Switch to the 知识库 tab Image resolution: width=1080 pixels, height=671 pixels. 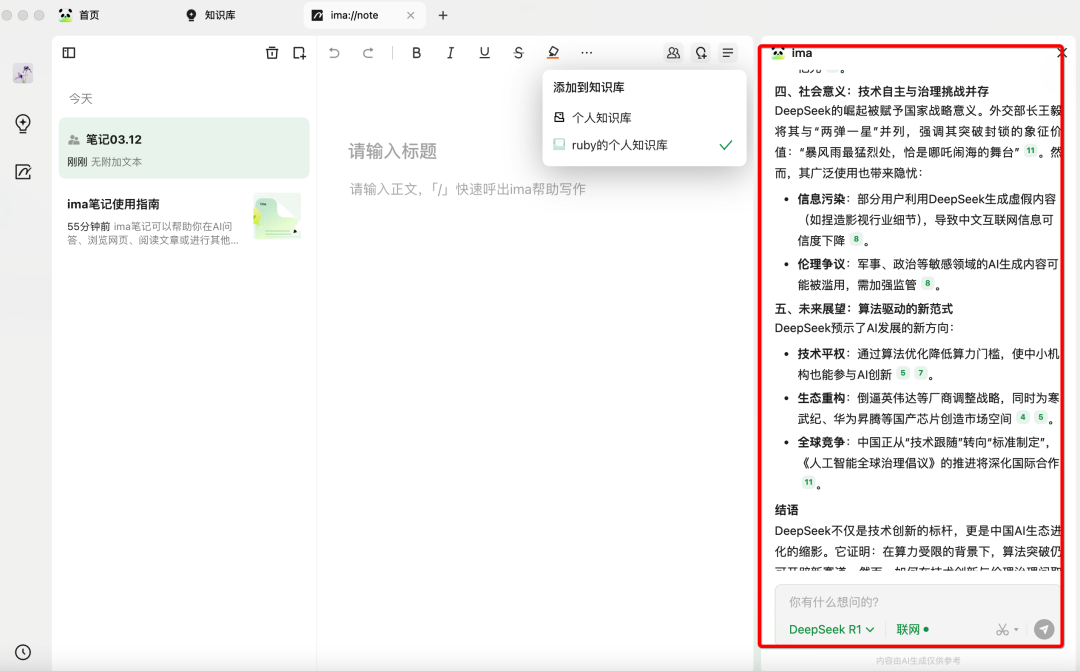[x=211, y=15]
